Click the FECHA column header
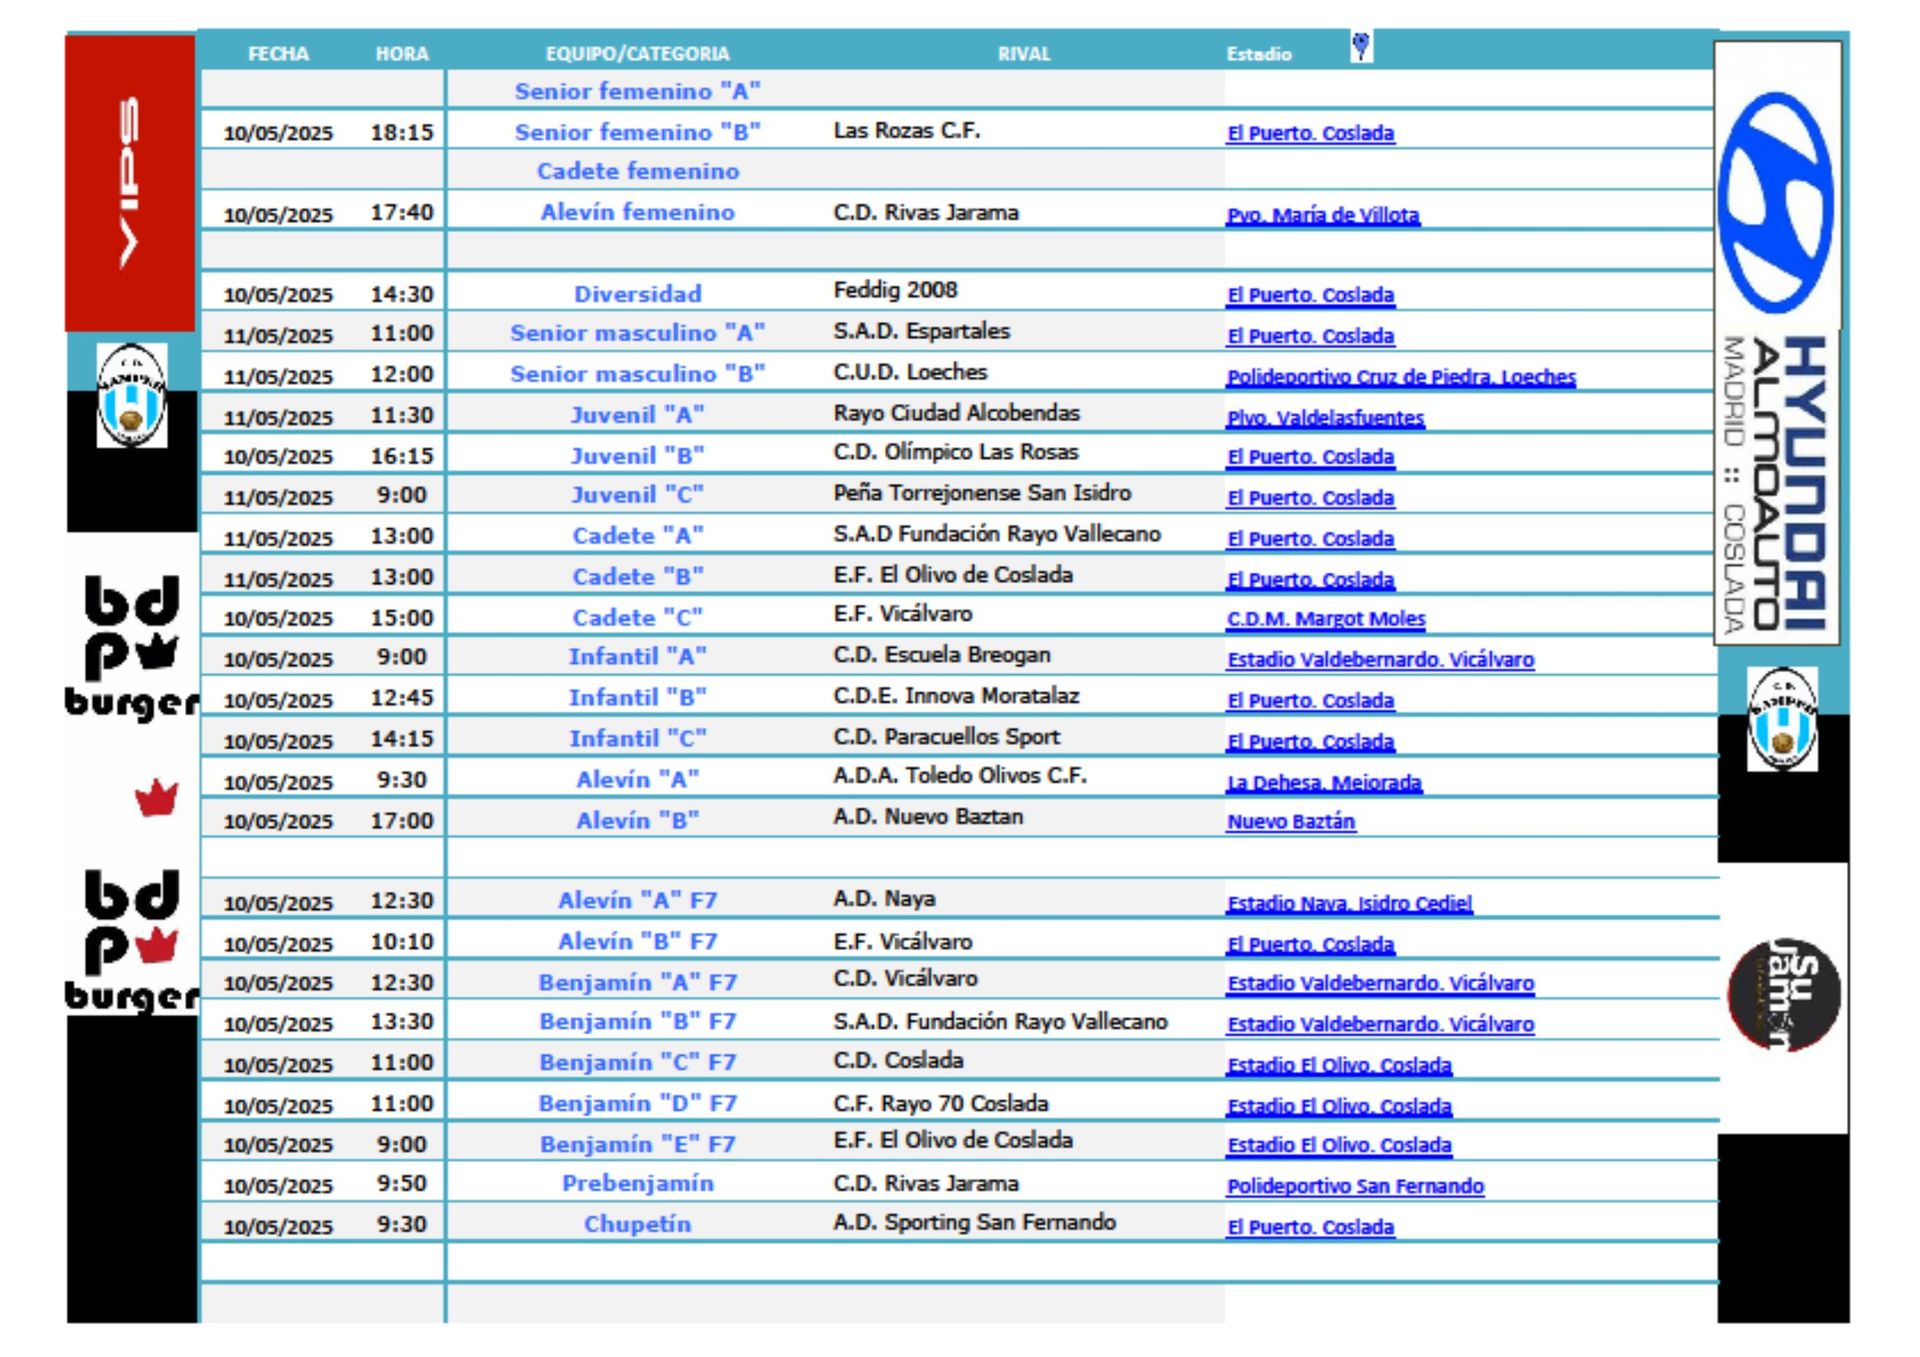Image resolution: width=1920 pixels, height=1357 pixels. point(278,54)
